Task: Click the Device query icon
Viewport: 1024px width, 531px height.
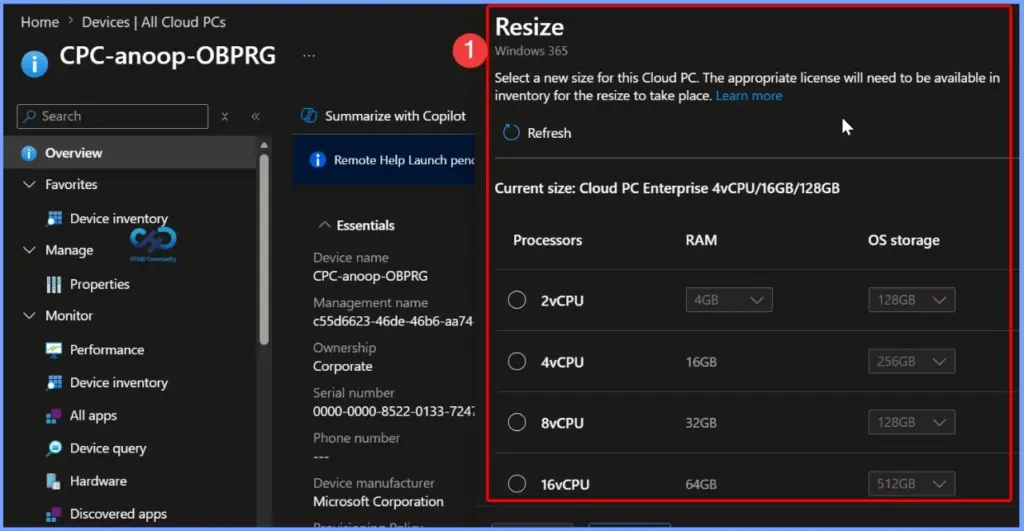Action: 54,448
